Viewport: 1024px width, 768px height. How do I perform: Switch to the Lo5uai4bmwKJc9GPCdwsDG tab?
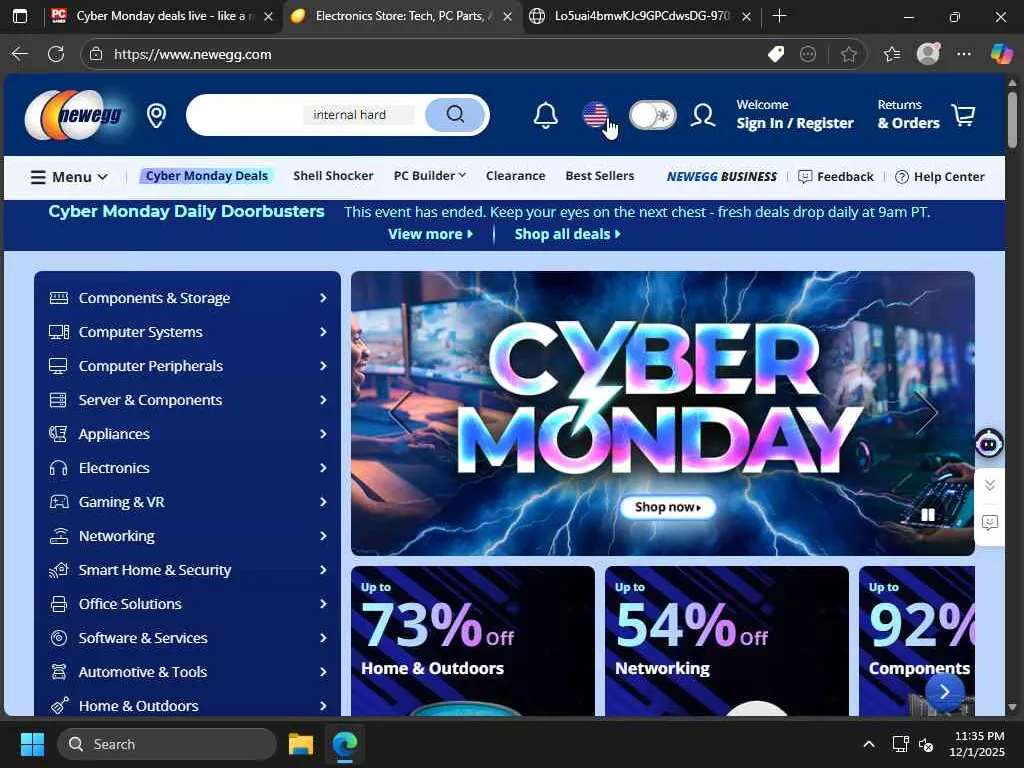pos(640,16)
